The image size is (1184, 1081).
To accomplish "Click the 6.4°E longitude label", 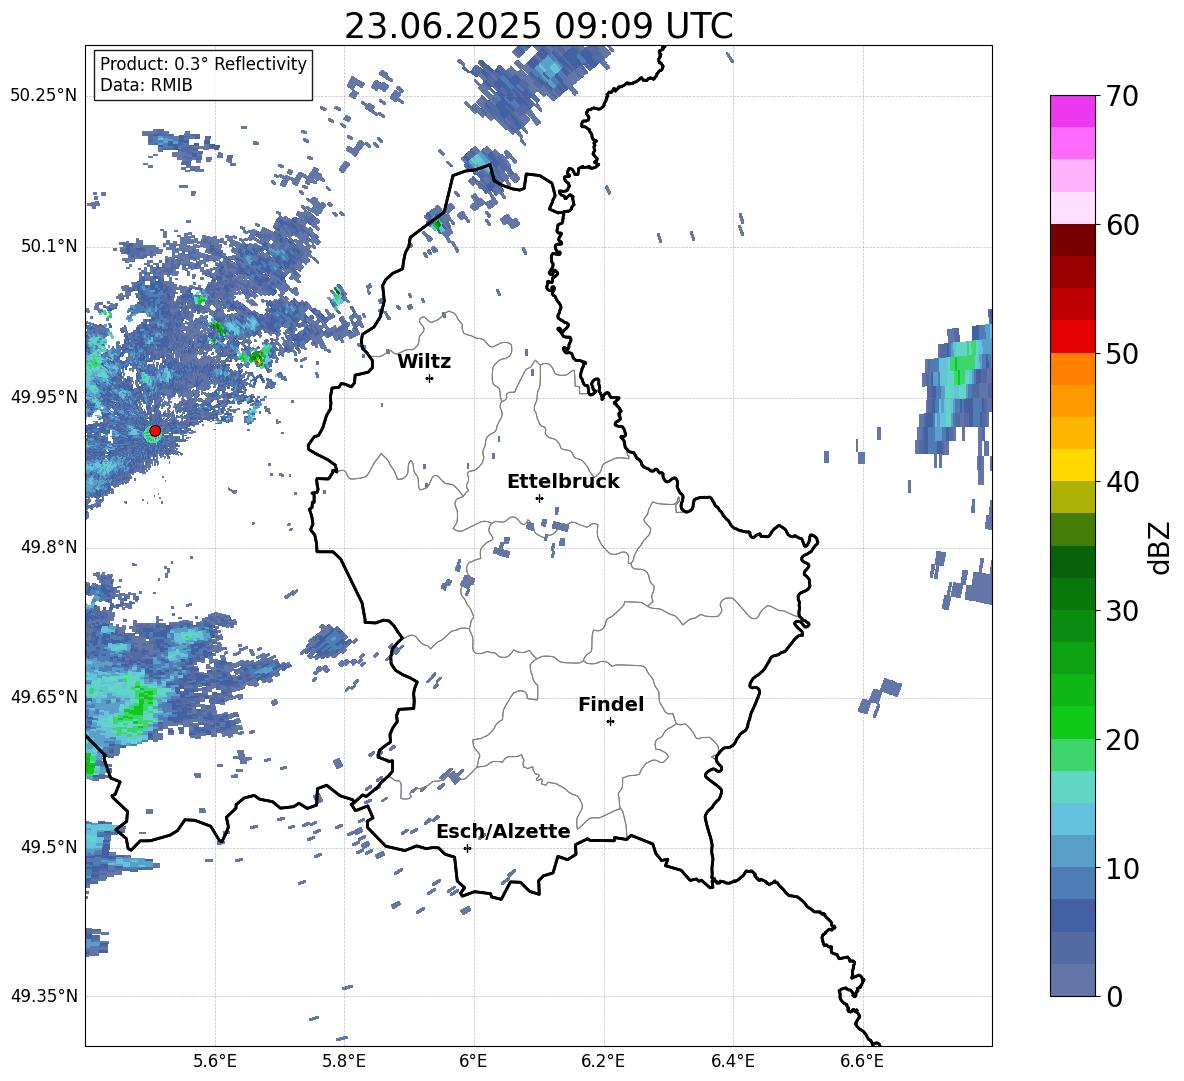I will pyautogui.click(x=732, y=1062).
